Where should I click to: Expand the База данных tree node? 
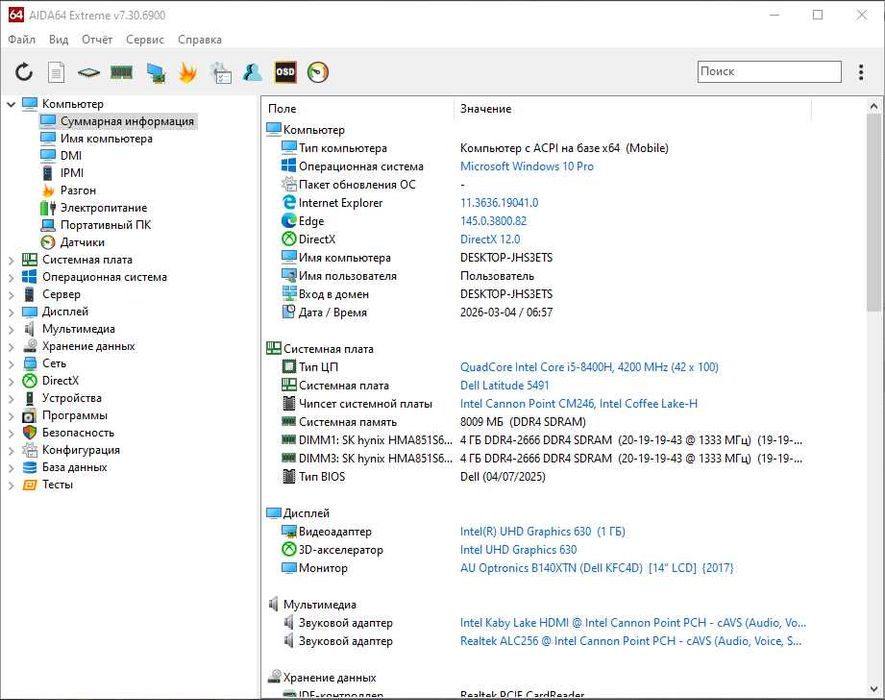(x=11, y=468)
